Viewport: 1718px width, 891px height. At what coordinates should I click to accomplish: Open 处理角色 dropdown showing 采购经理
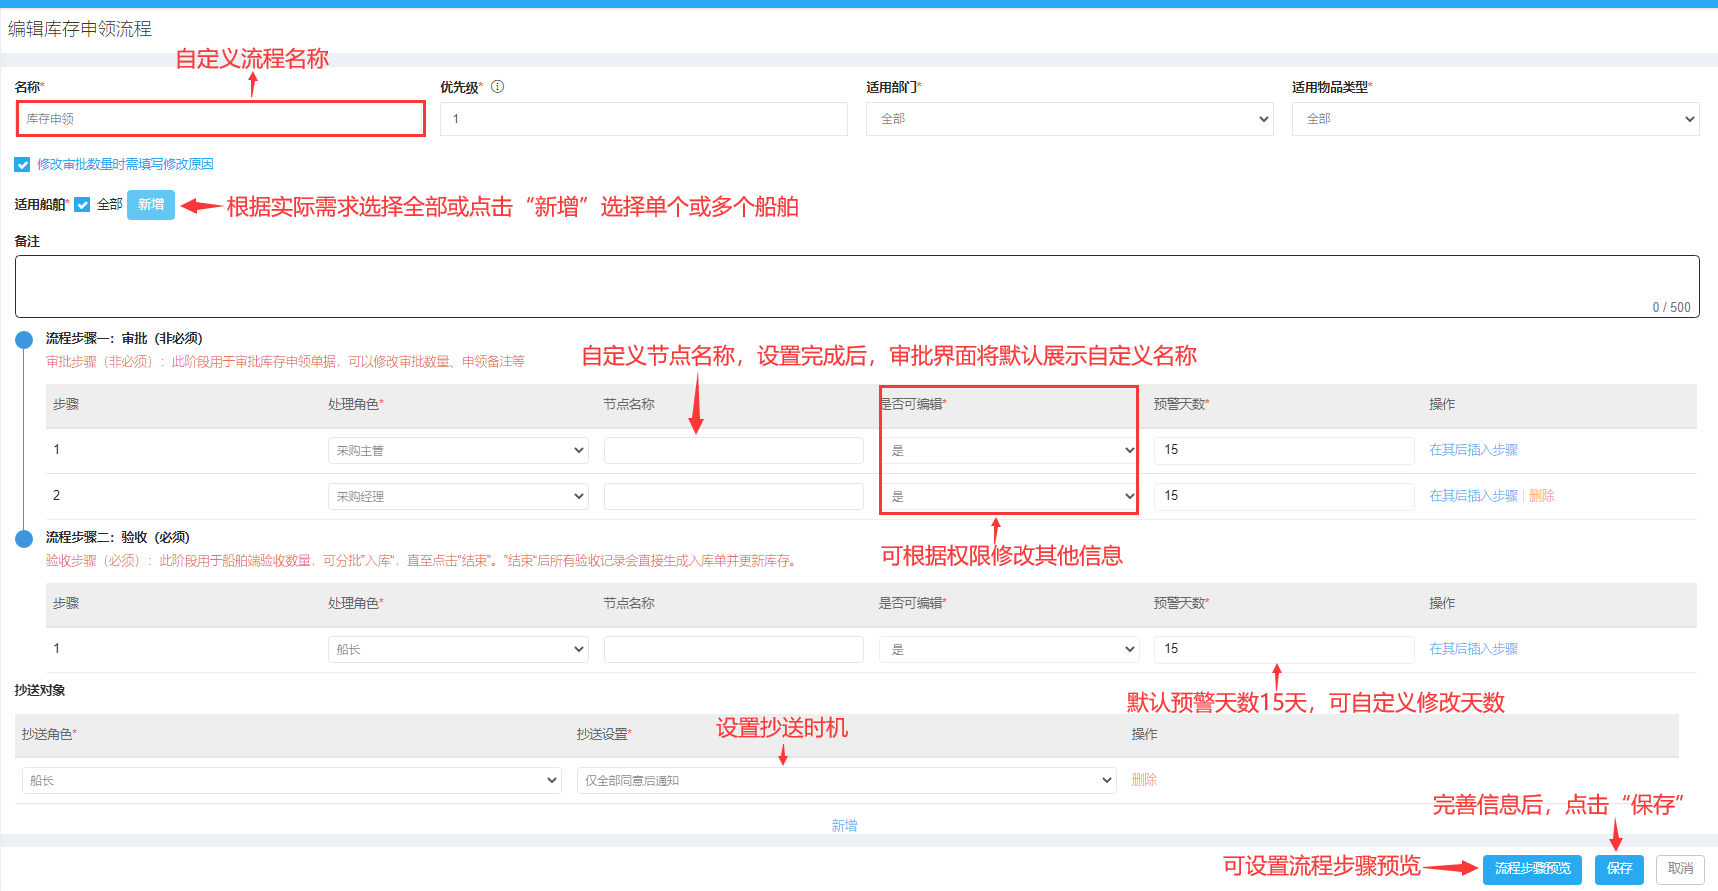[x=458, y=497]
